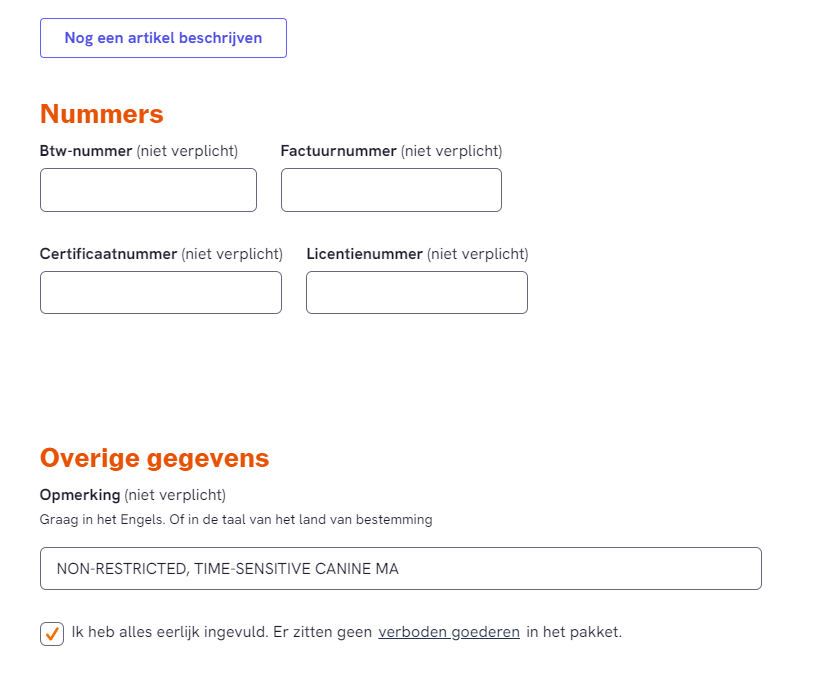Select the Certificaatnummer input field
This screenshot has height=675, width=835.
(161, 292)
